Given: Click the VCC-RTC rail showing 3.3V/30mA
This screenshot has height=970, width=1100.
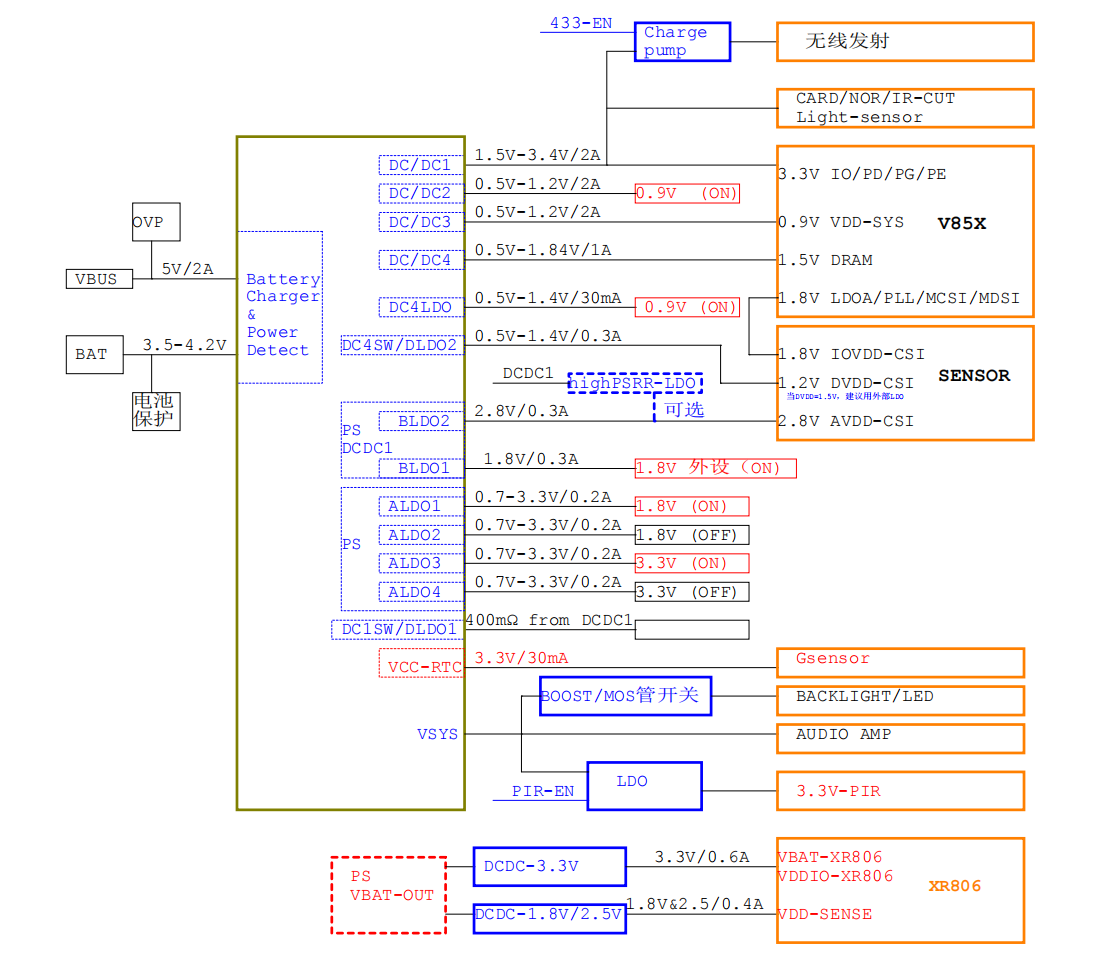Looking at the screenshot, I should 421,665.
